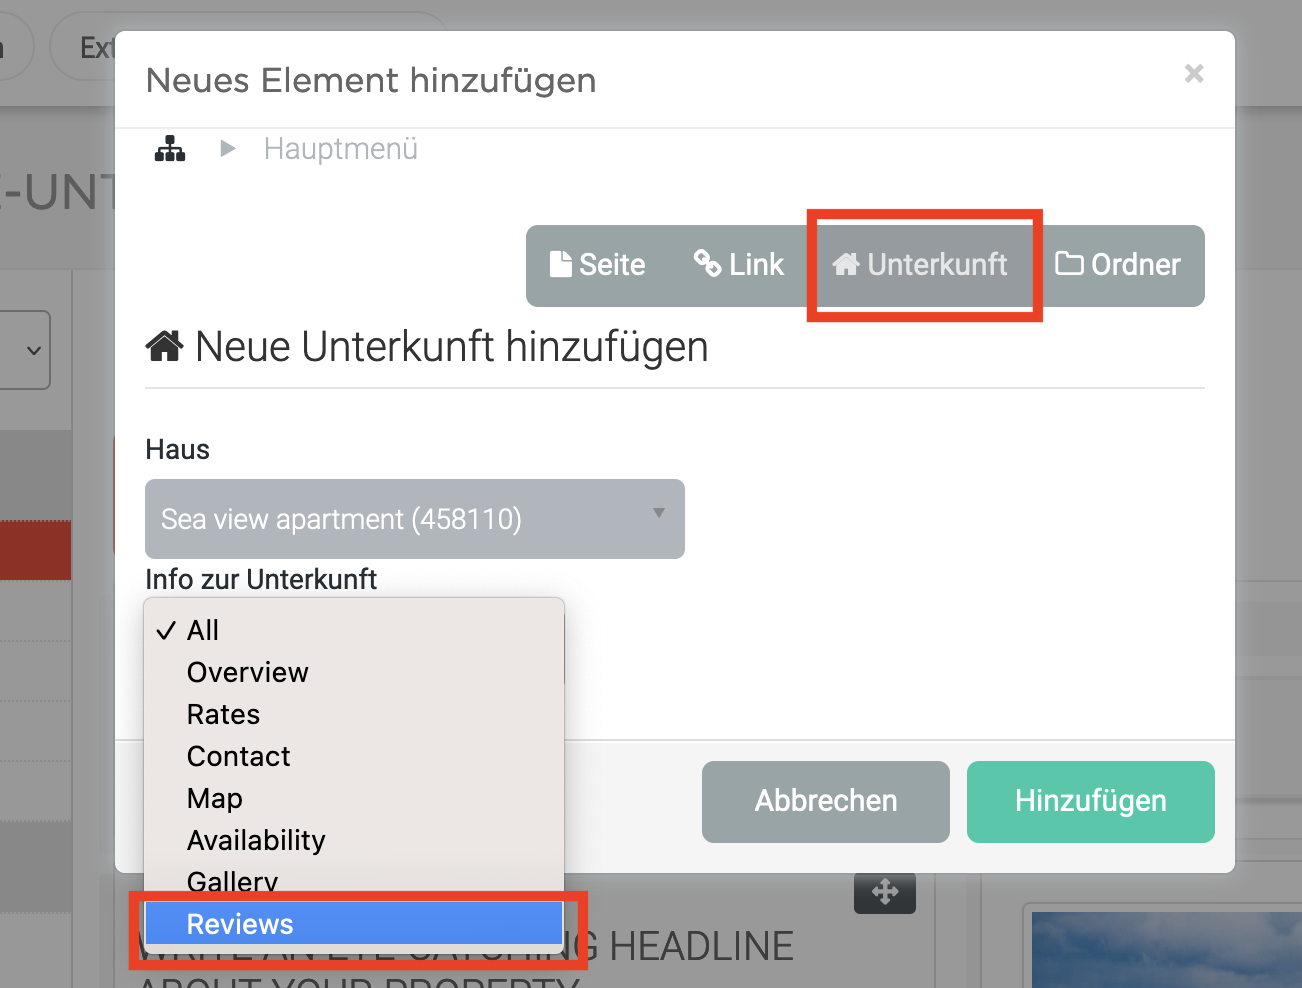Click the Hauptmenü breadcrumb link
Screen dimensions: 1302x988
pos(340,149)
